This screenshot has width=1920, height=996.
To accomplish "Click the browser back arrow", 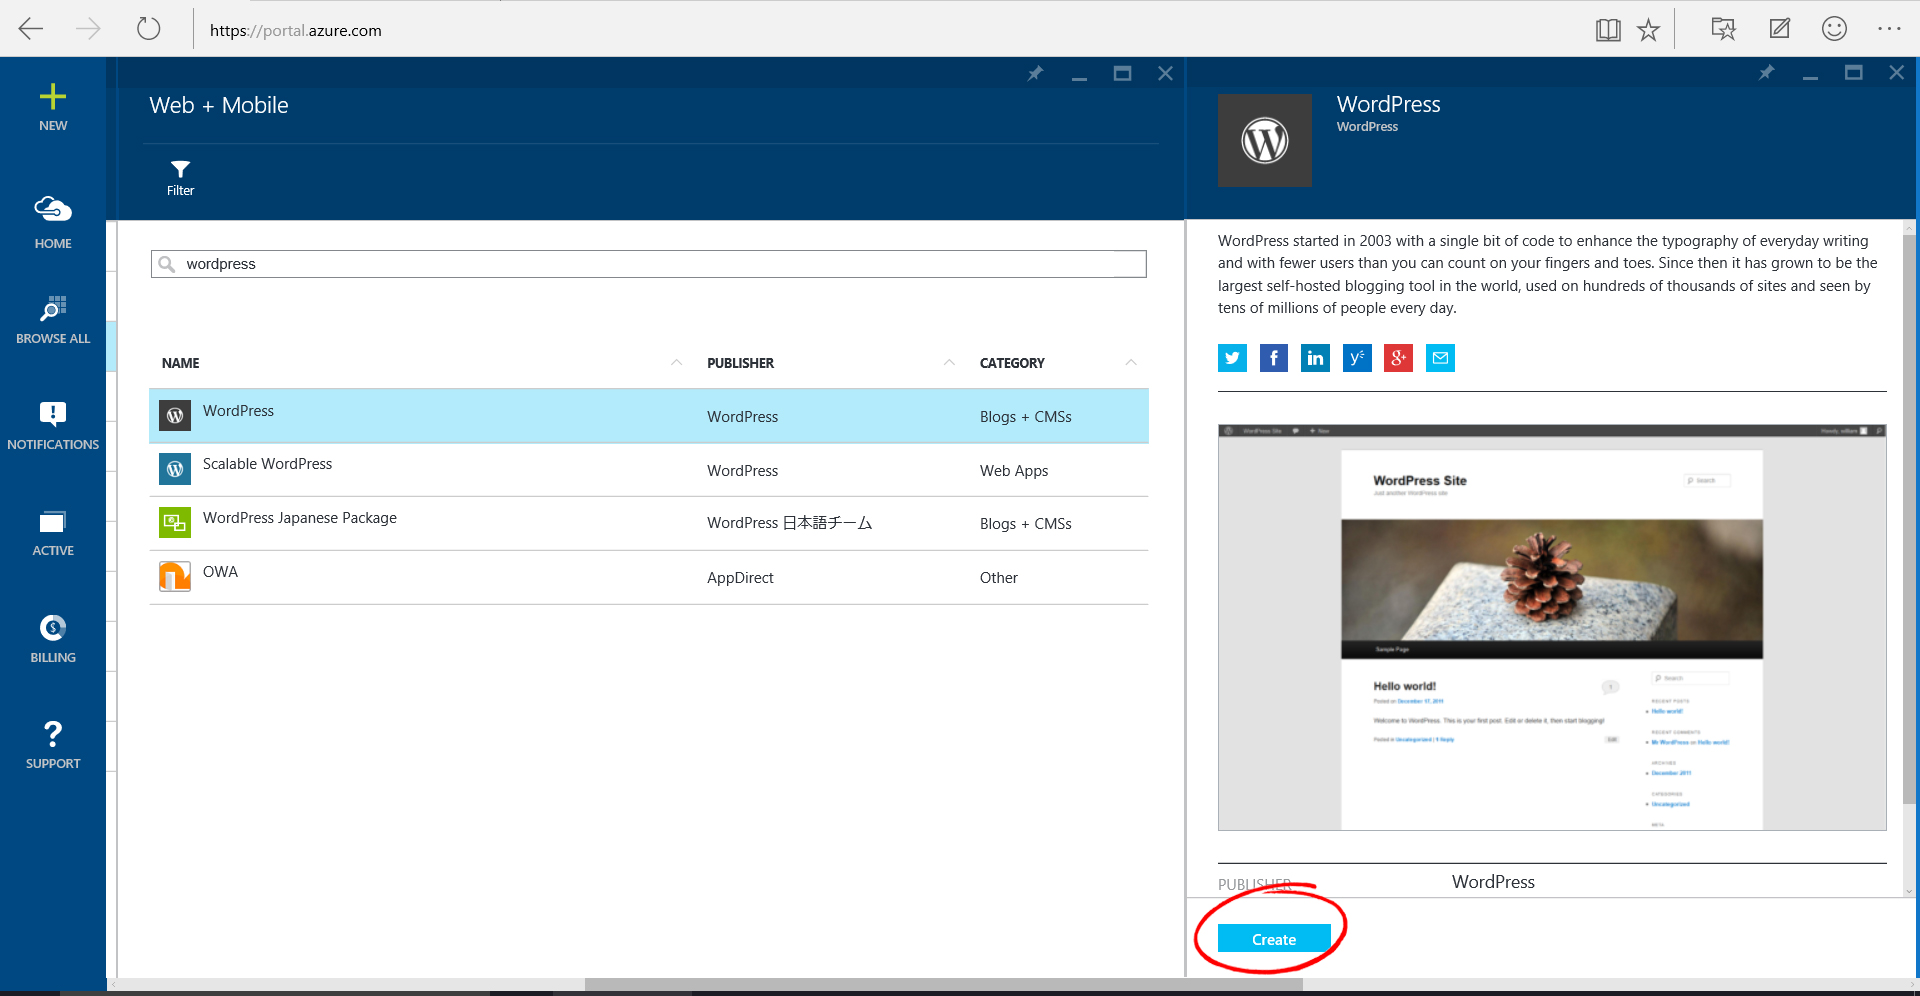I will [31, 29].
